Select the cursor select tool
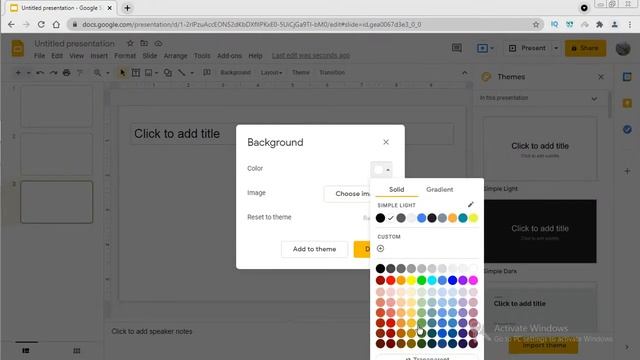The height and width of the screenshot is (360, 640). point(122,73)
